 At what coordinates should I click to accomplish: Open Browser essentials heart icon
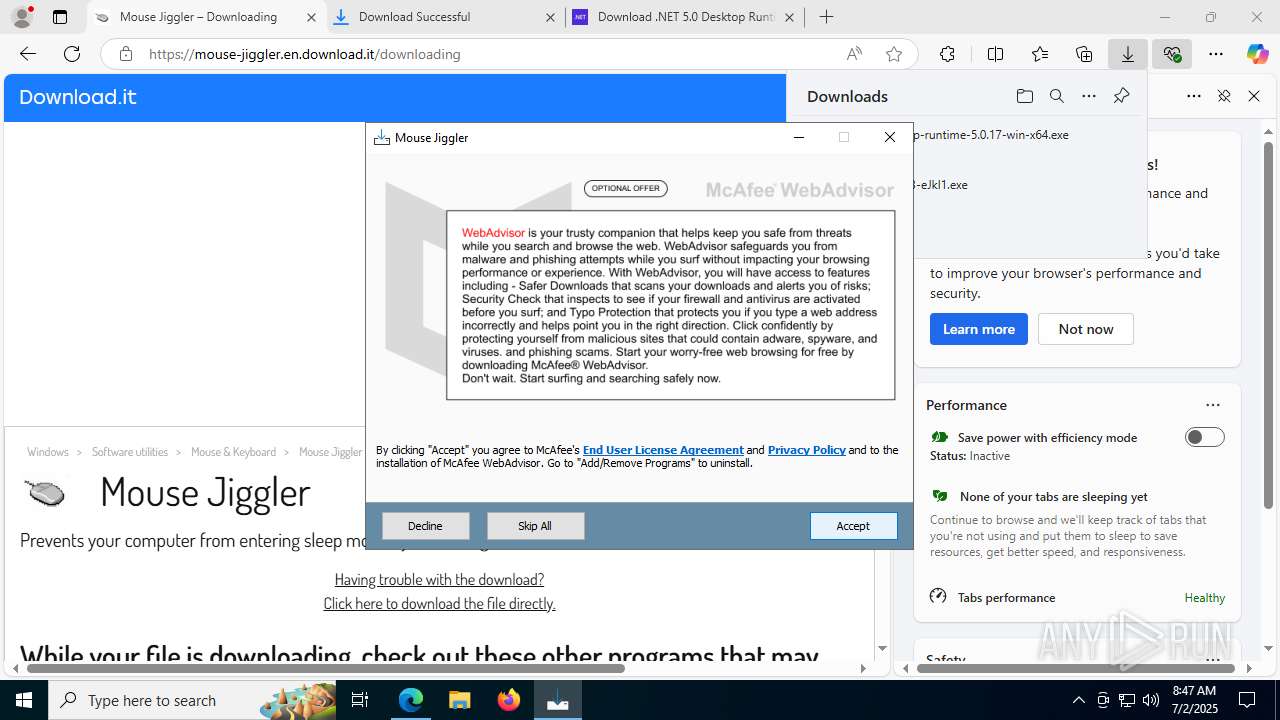[1172, 54]
